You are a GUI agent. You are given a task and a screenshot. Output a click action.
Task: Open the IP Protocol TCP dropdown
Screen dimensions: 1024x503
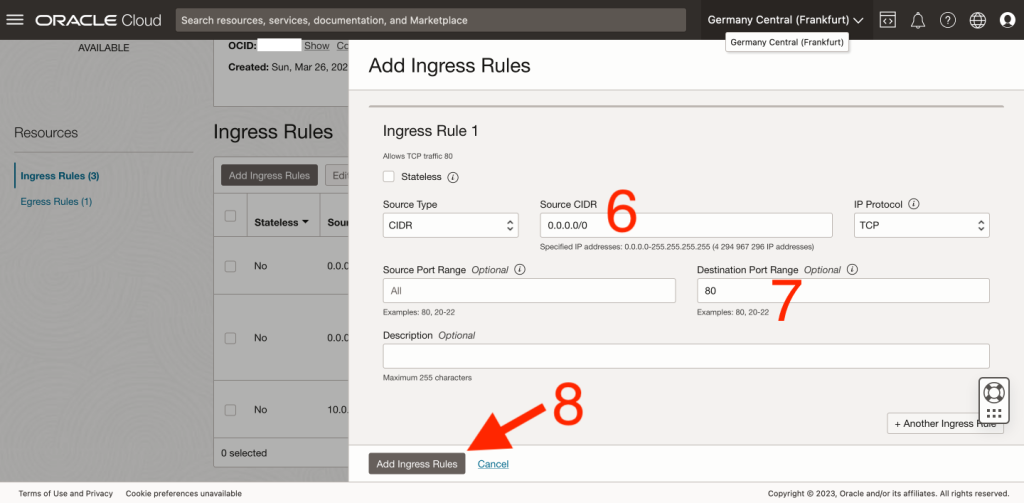923,225
